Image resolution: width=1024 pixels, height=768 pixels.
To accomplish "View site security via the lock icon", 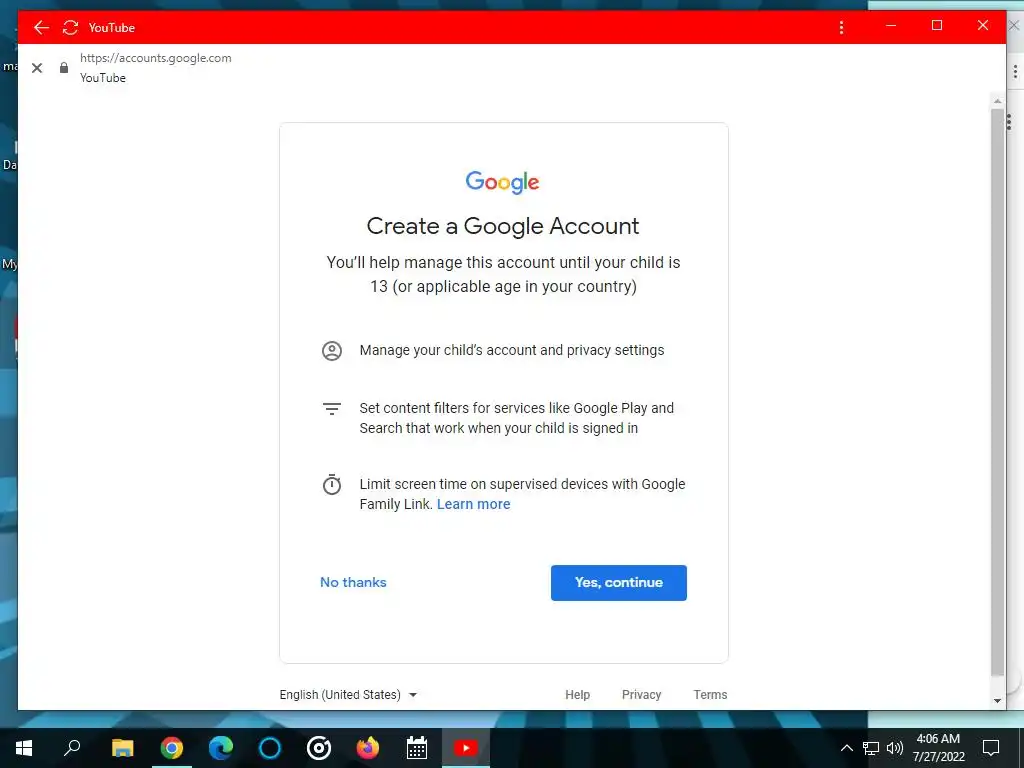I will tap(64, 68).
